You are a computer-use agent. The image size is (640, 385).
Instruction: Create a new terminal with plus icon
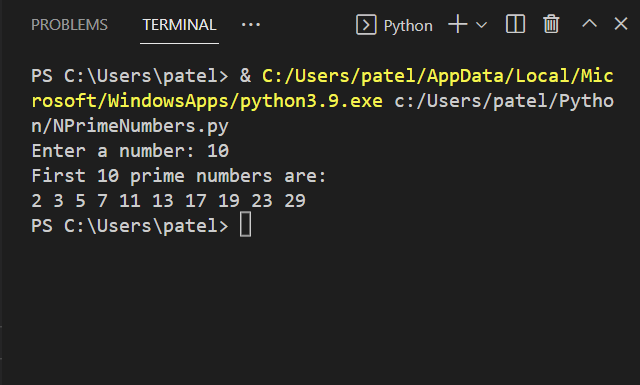(x=458, y=24)
